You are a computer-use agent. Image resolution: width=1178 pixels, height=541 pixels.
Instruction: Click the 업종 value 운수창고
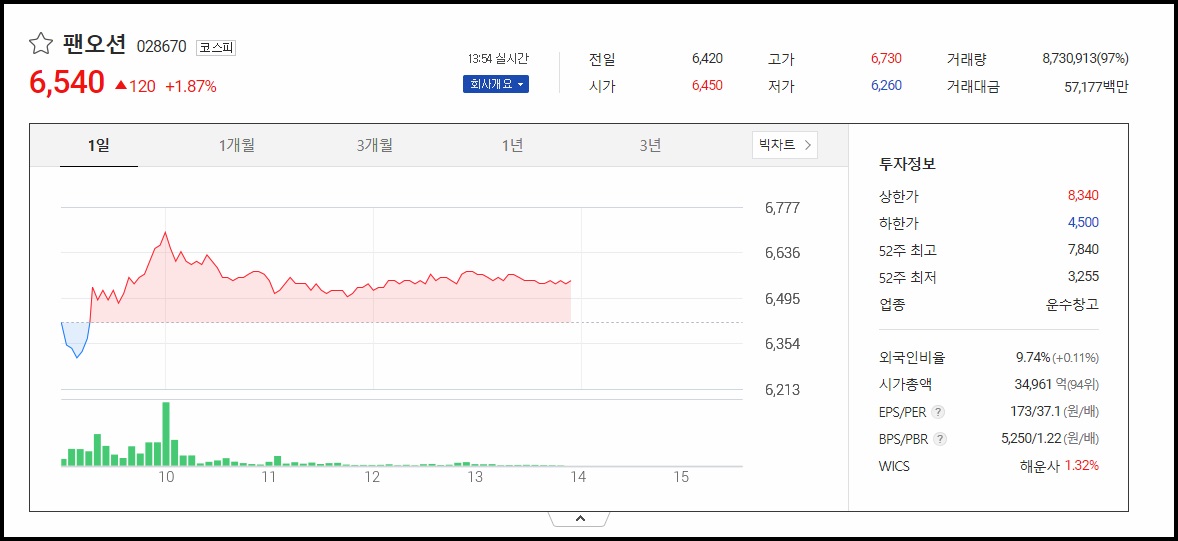coord(1072,304)
